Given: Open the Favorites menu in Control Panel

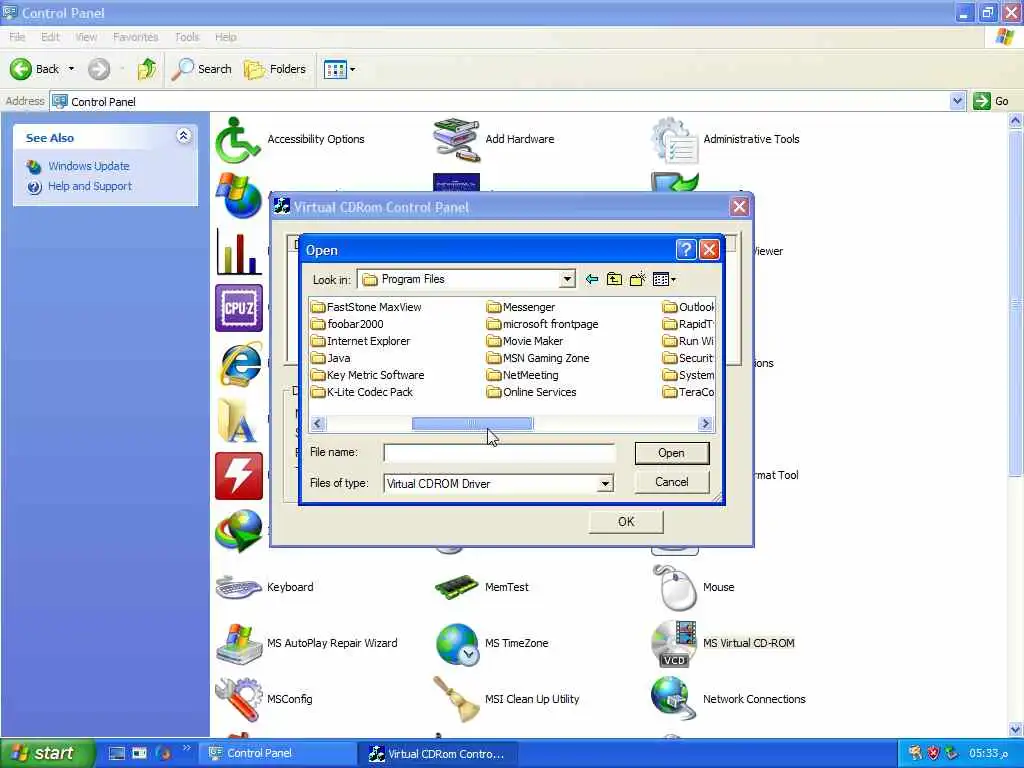Looking at the screenshot, I should [x=135, y=37].
